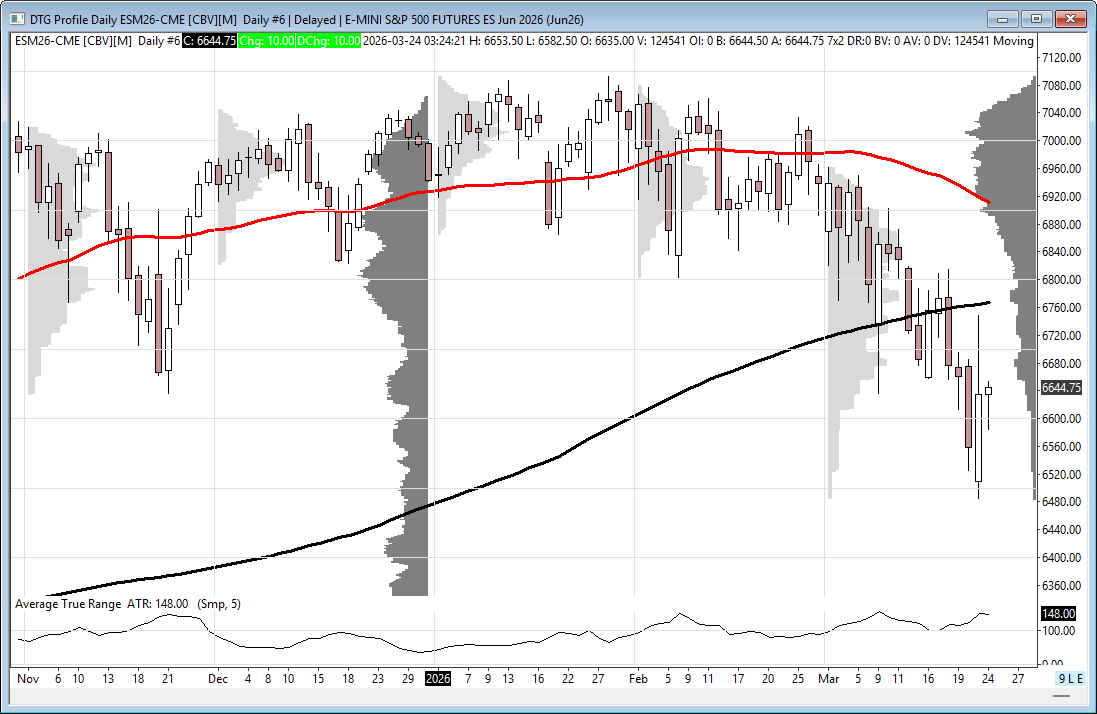Image resolution: width=1097 pixels, height=714 pixels.
Task: Click the 'E' indicator in bottom-right corner
Action: point(1079,679)
